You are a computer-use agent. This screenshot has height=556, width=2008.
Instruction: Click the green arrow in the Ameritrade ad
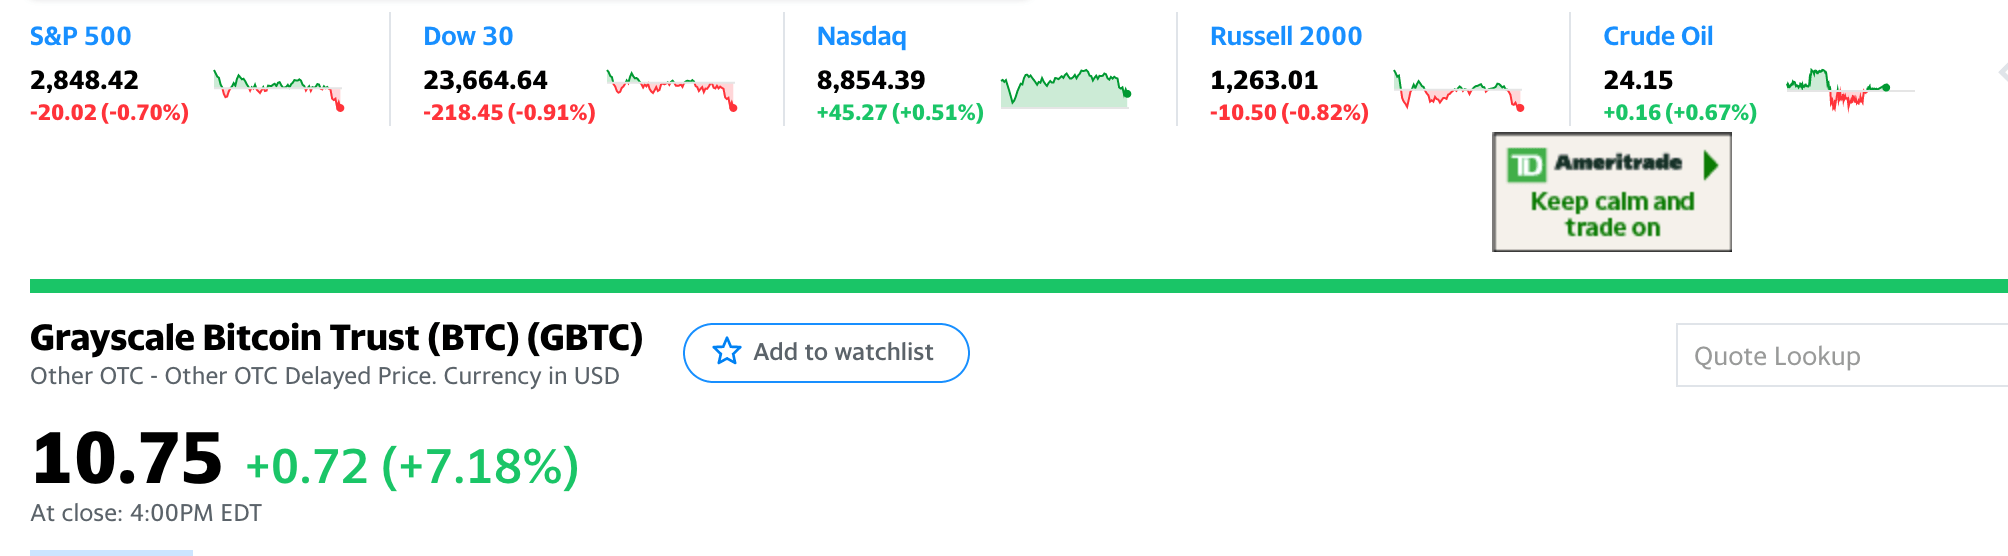[x=1710, y=164]
